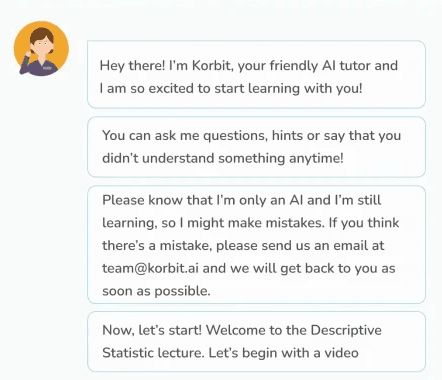The width and height of the screenshot is (442, 380).
Task: Click 'Let's begin with a video' text
Action: click(x=283, y=353)
